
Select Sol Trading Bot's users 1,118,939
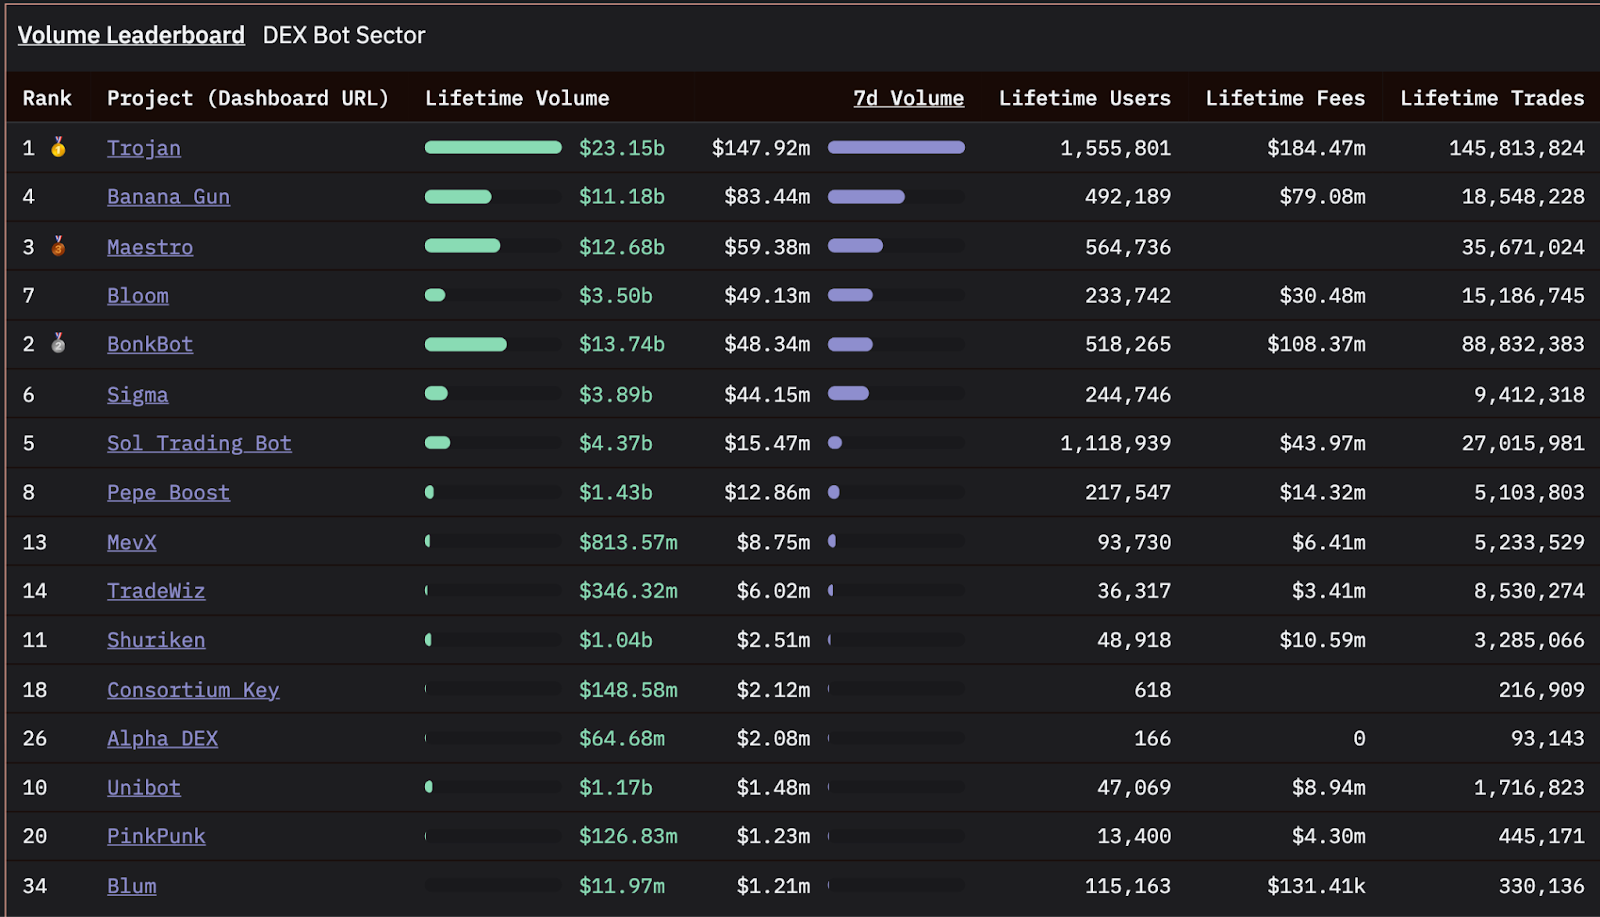click(1115, 443)
